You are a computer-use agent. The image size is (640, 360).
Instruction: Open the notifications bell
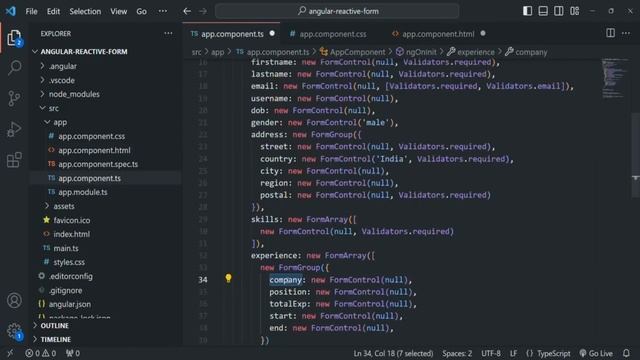tap(626, 353)
